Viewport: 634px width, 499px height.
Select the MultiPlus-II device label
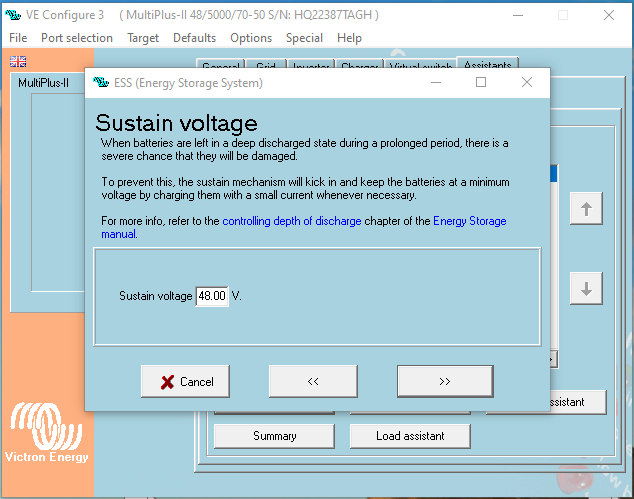pos(44,83)
